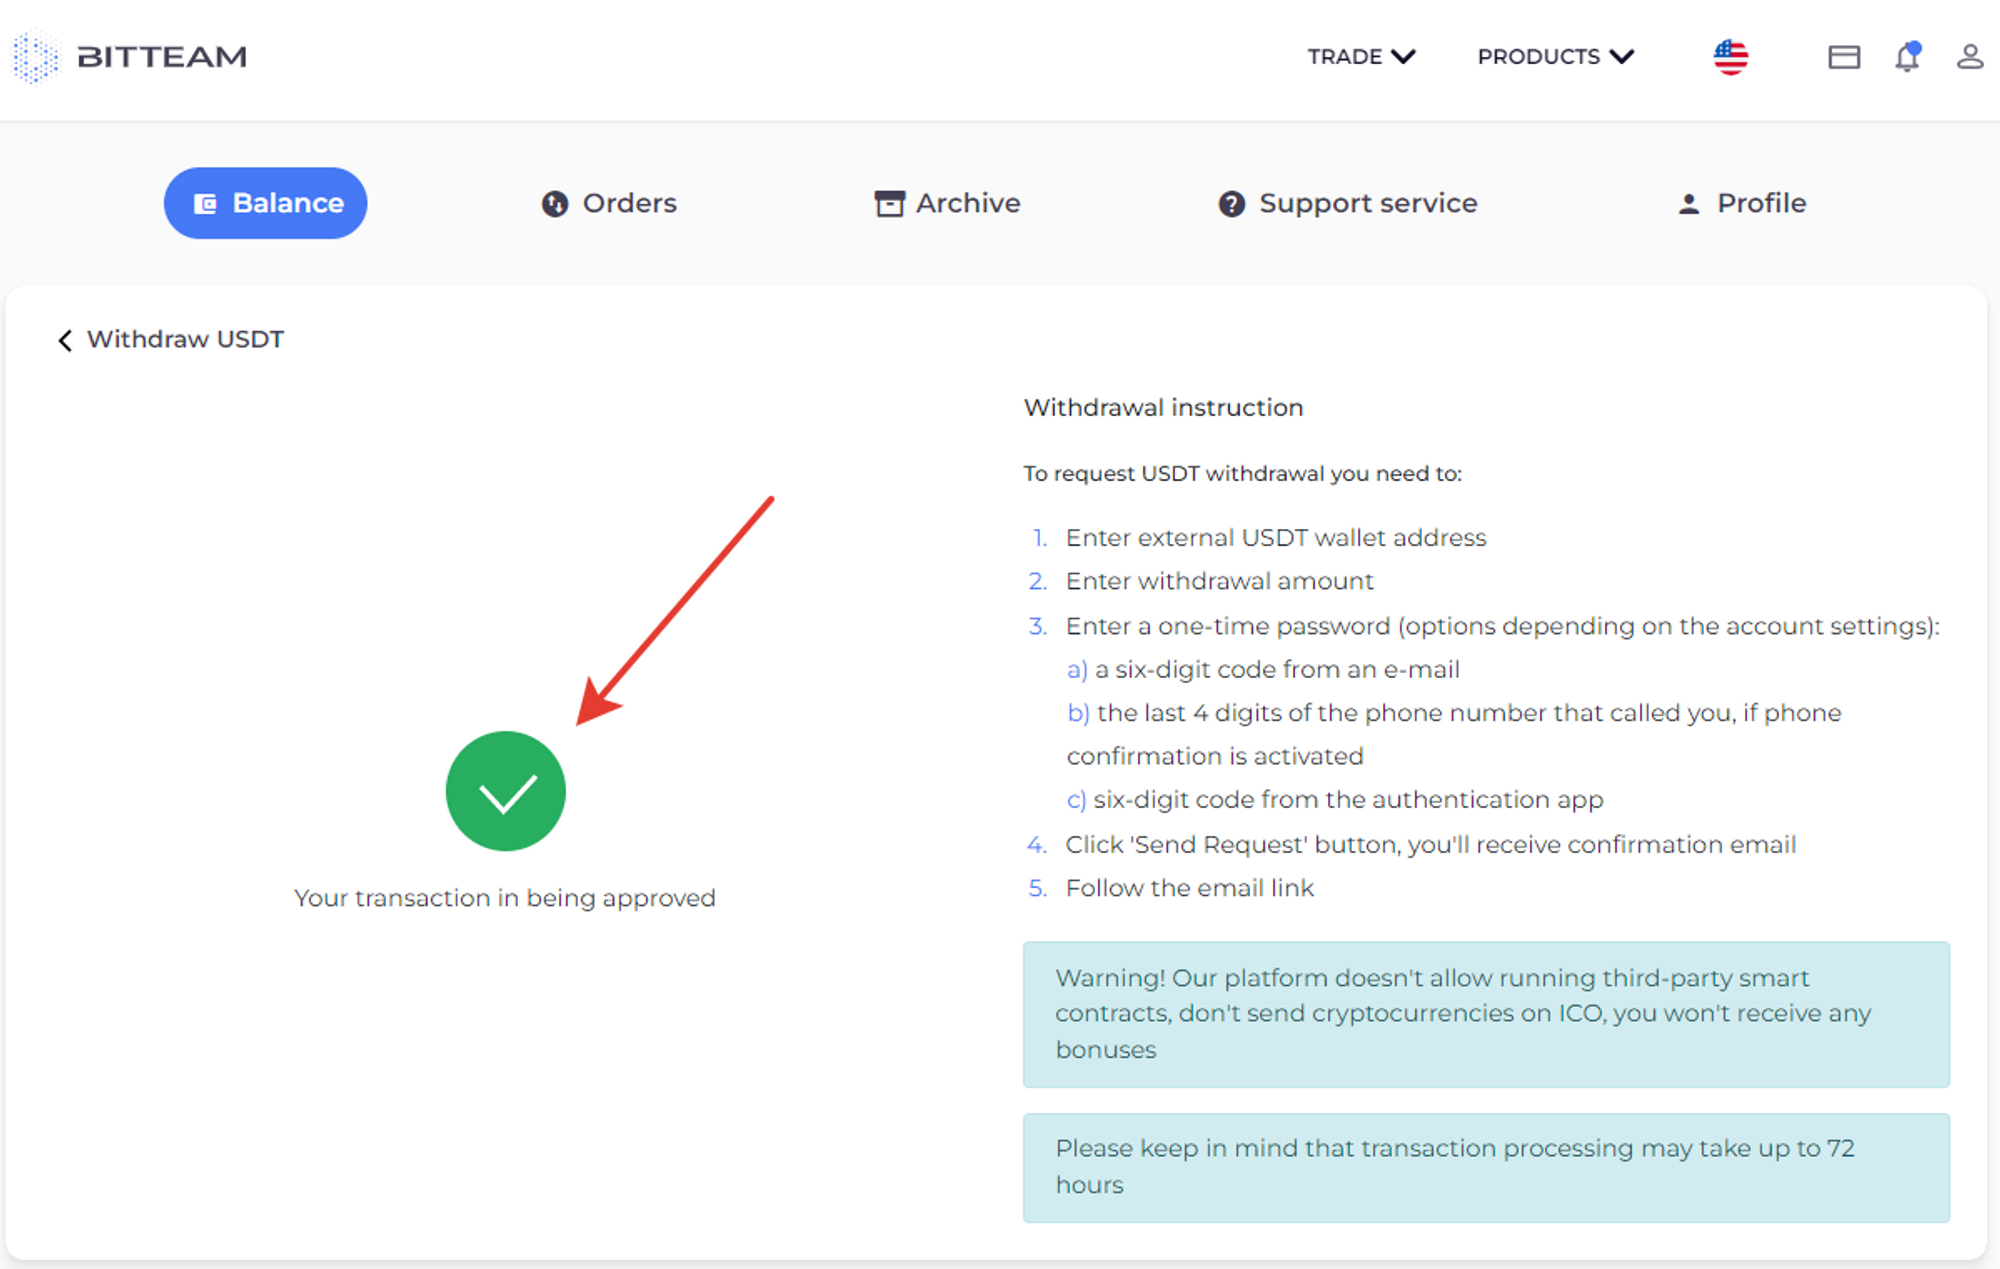Open notifications bell icon
Image resolution: width=2000 pixels, height=1269 pixels.
tap(1908, 57)
